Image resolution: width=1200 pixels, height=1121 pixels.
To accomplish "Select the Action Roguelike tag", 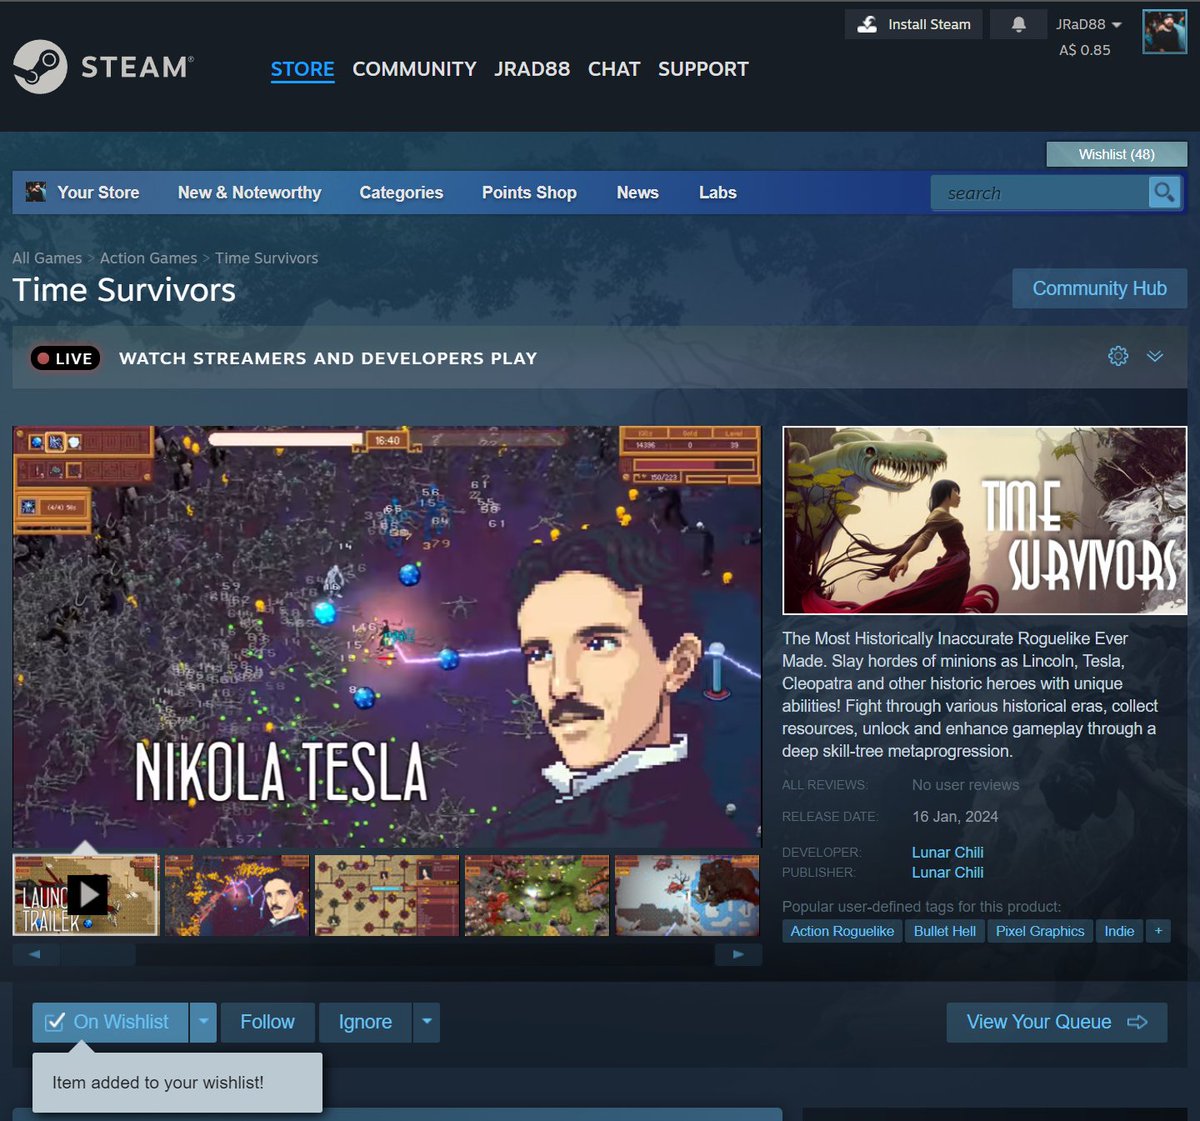I will (842, 931).
